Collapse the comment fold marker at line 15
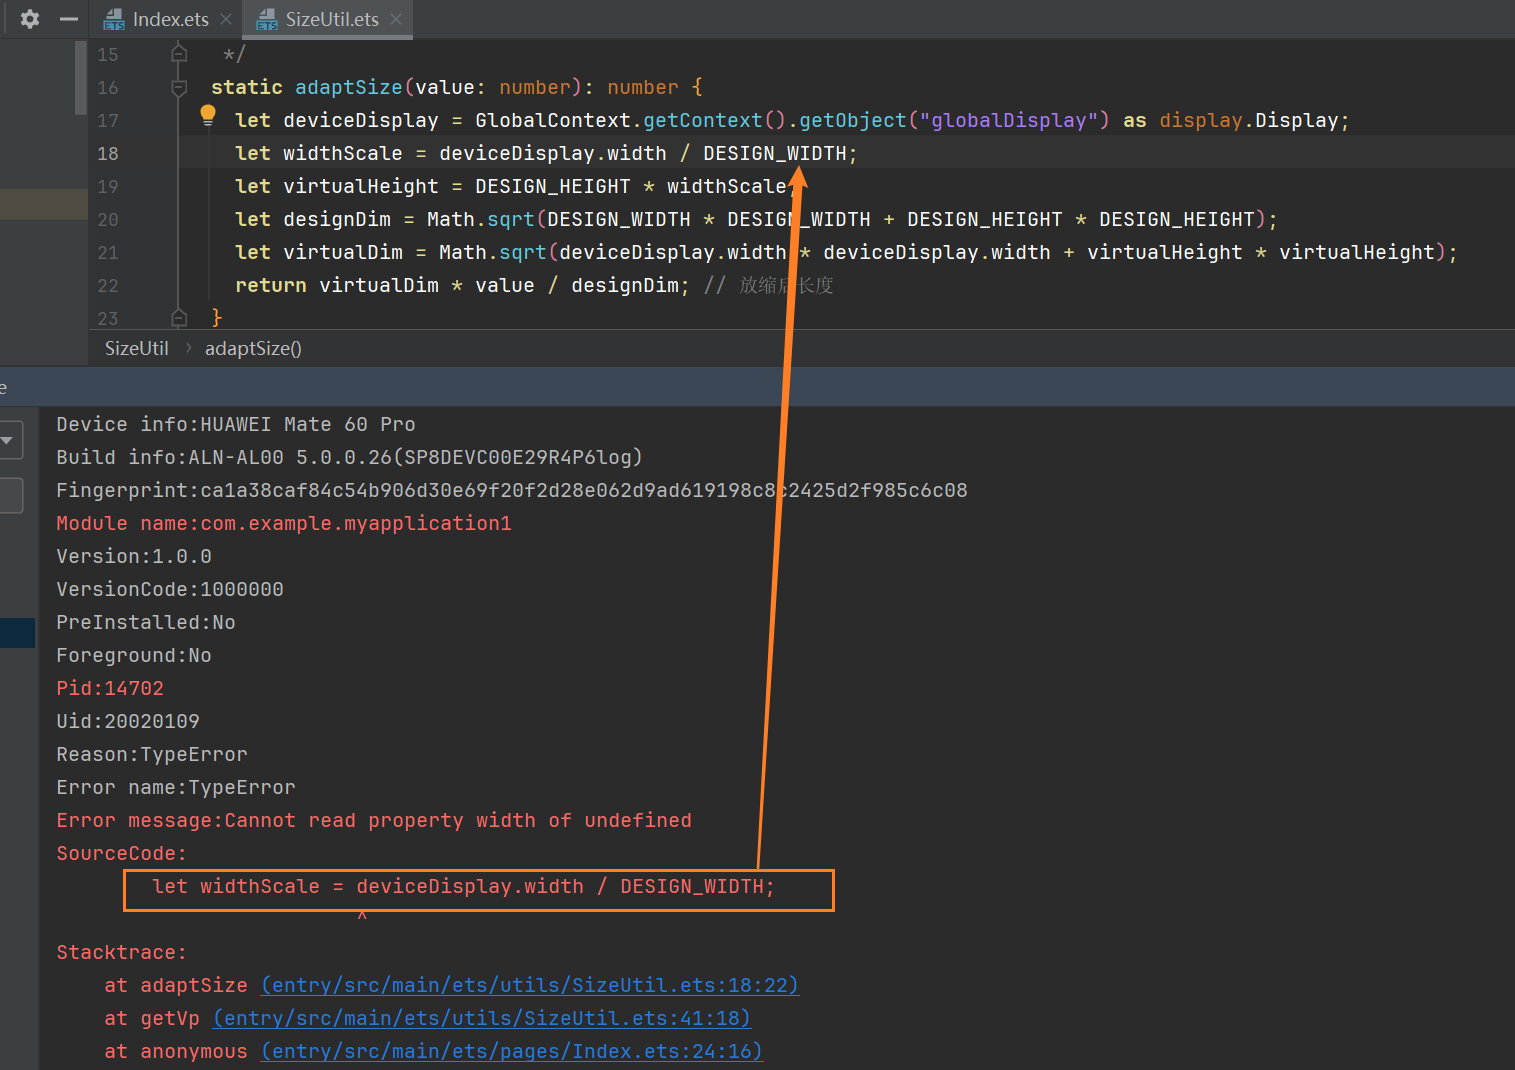 (x=179, y=53)
